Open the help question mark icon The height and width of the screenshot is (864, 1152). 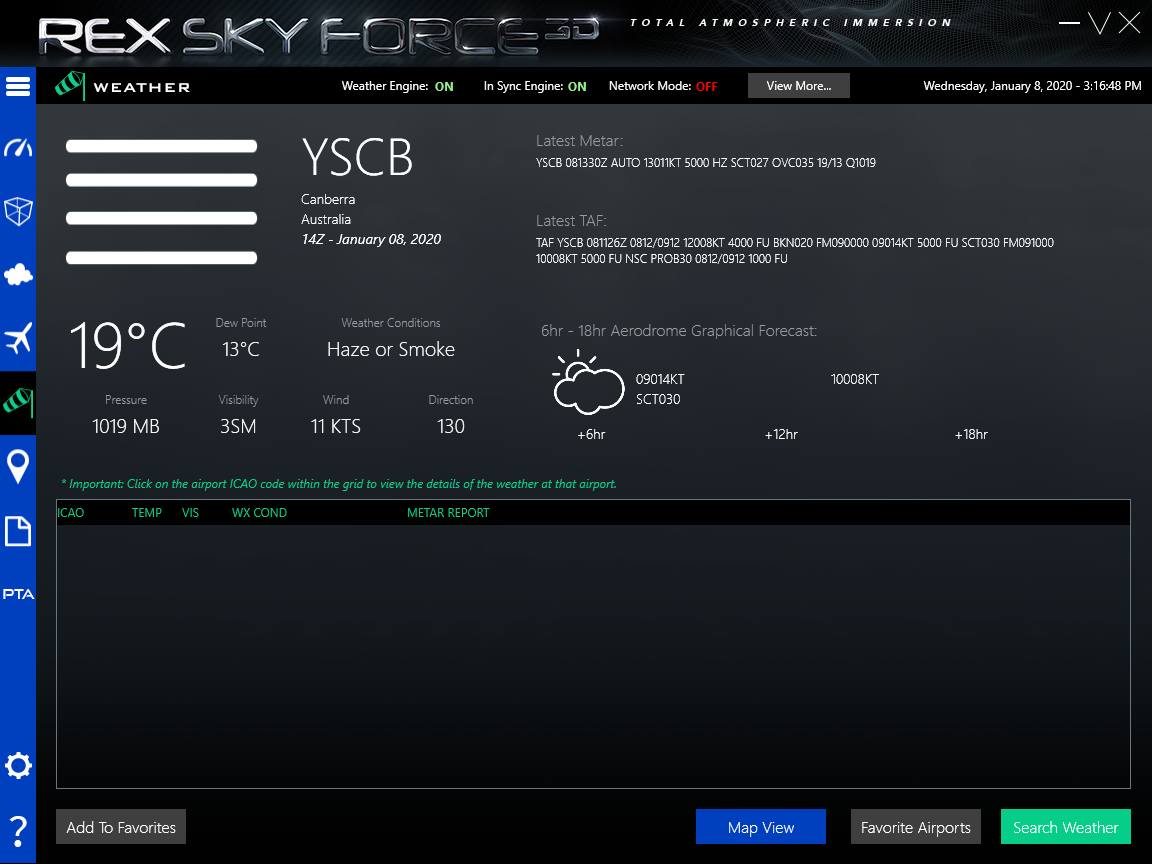(x=18, y=832)
